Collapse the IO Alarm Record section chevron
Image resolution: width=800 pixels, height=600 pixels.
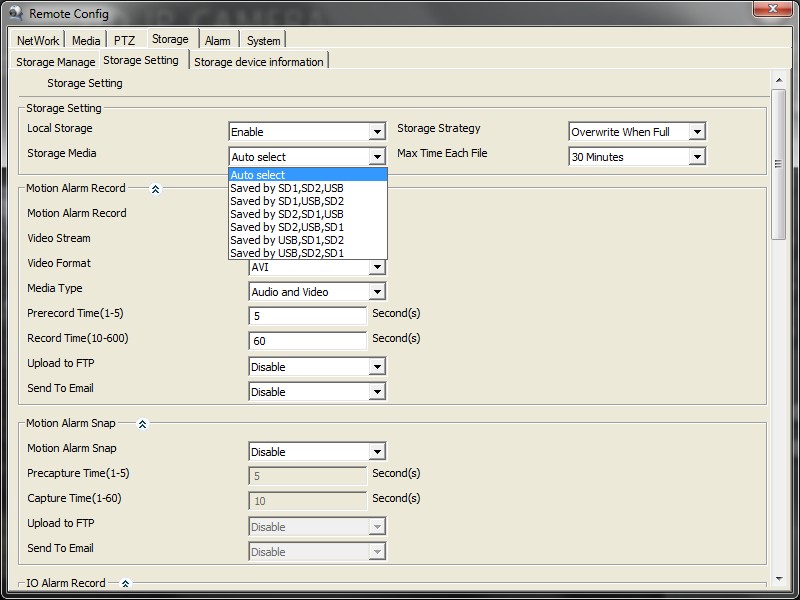[126, 584]
